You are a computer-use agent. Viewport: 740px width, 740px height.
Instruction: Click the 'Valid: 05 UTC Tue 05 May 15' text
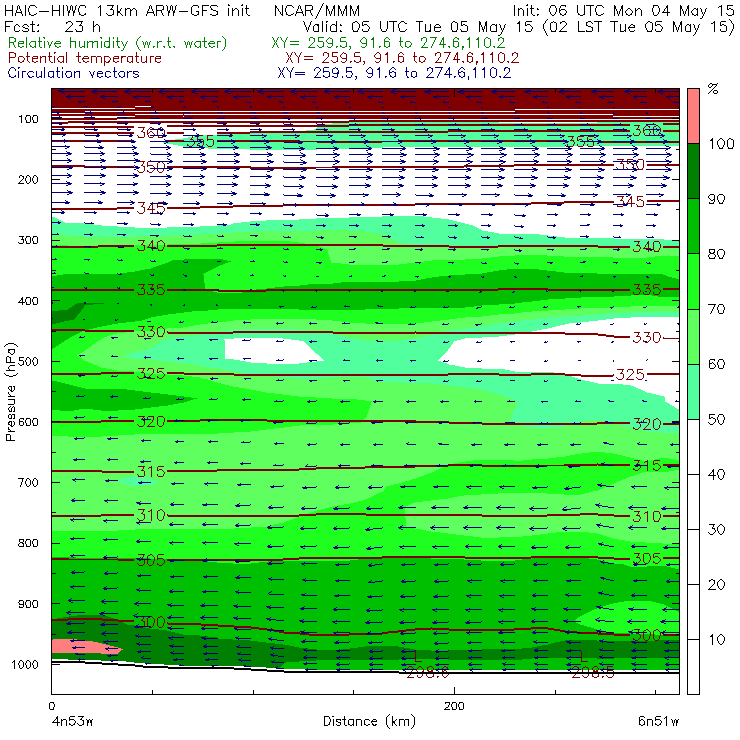[420, 26]
